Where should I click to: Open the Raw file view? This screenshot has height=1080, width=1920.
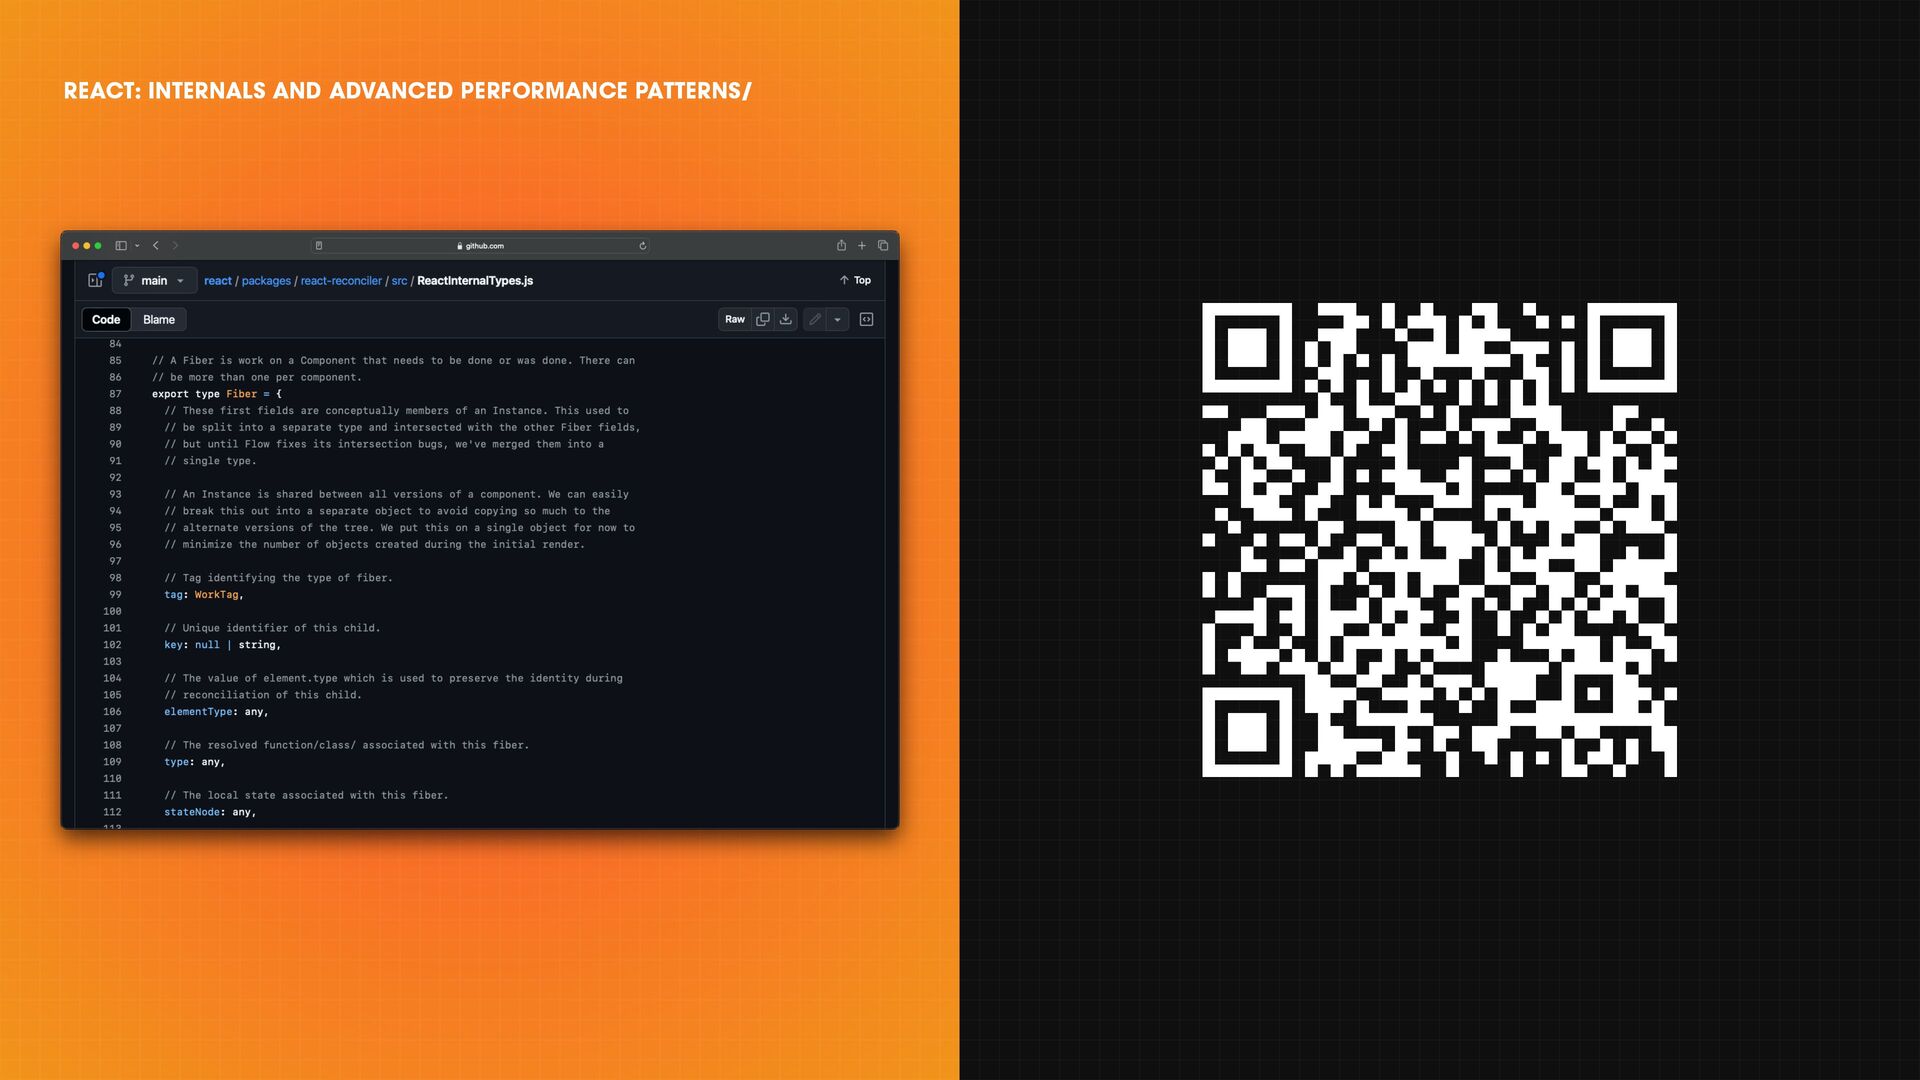click(x=735, y=320)
